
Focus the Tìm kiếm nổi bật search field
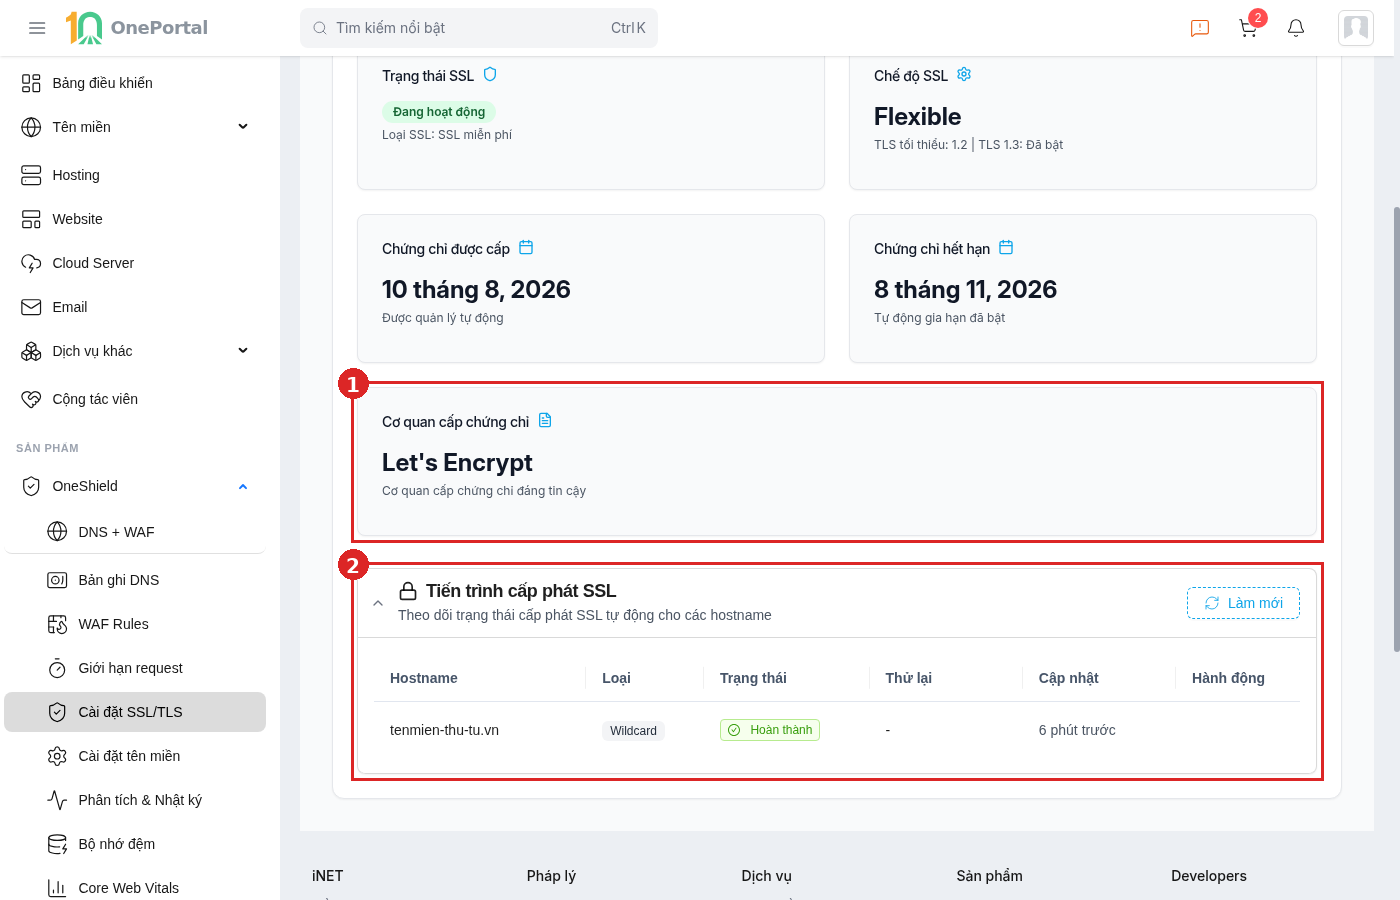479,28
